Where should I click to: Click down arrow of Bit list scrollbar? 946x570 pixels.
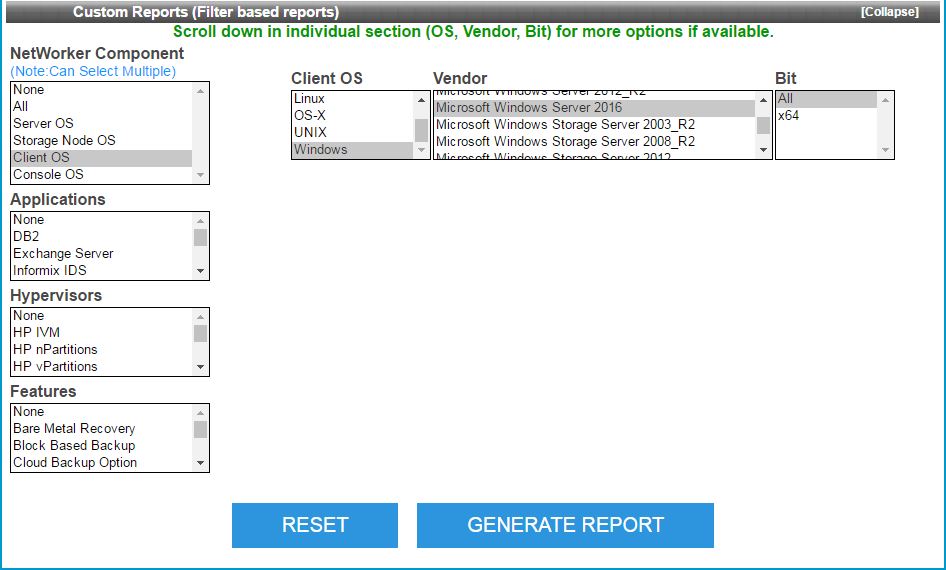[885, 150]
